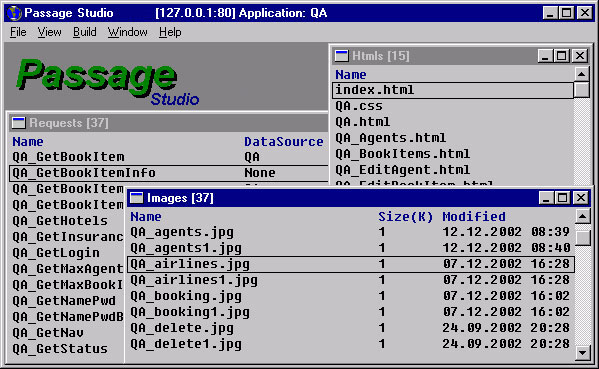Open the Window menu
The height and width of the screenshot is (369, 599).
[x=127, y=32]
